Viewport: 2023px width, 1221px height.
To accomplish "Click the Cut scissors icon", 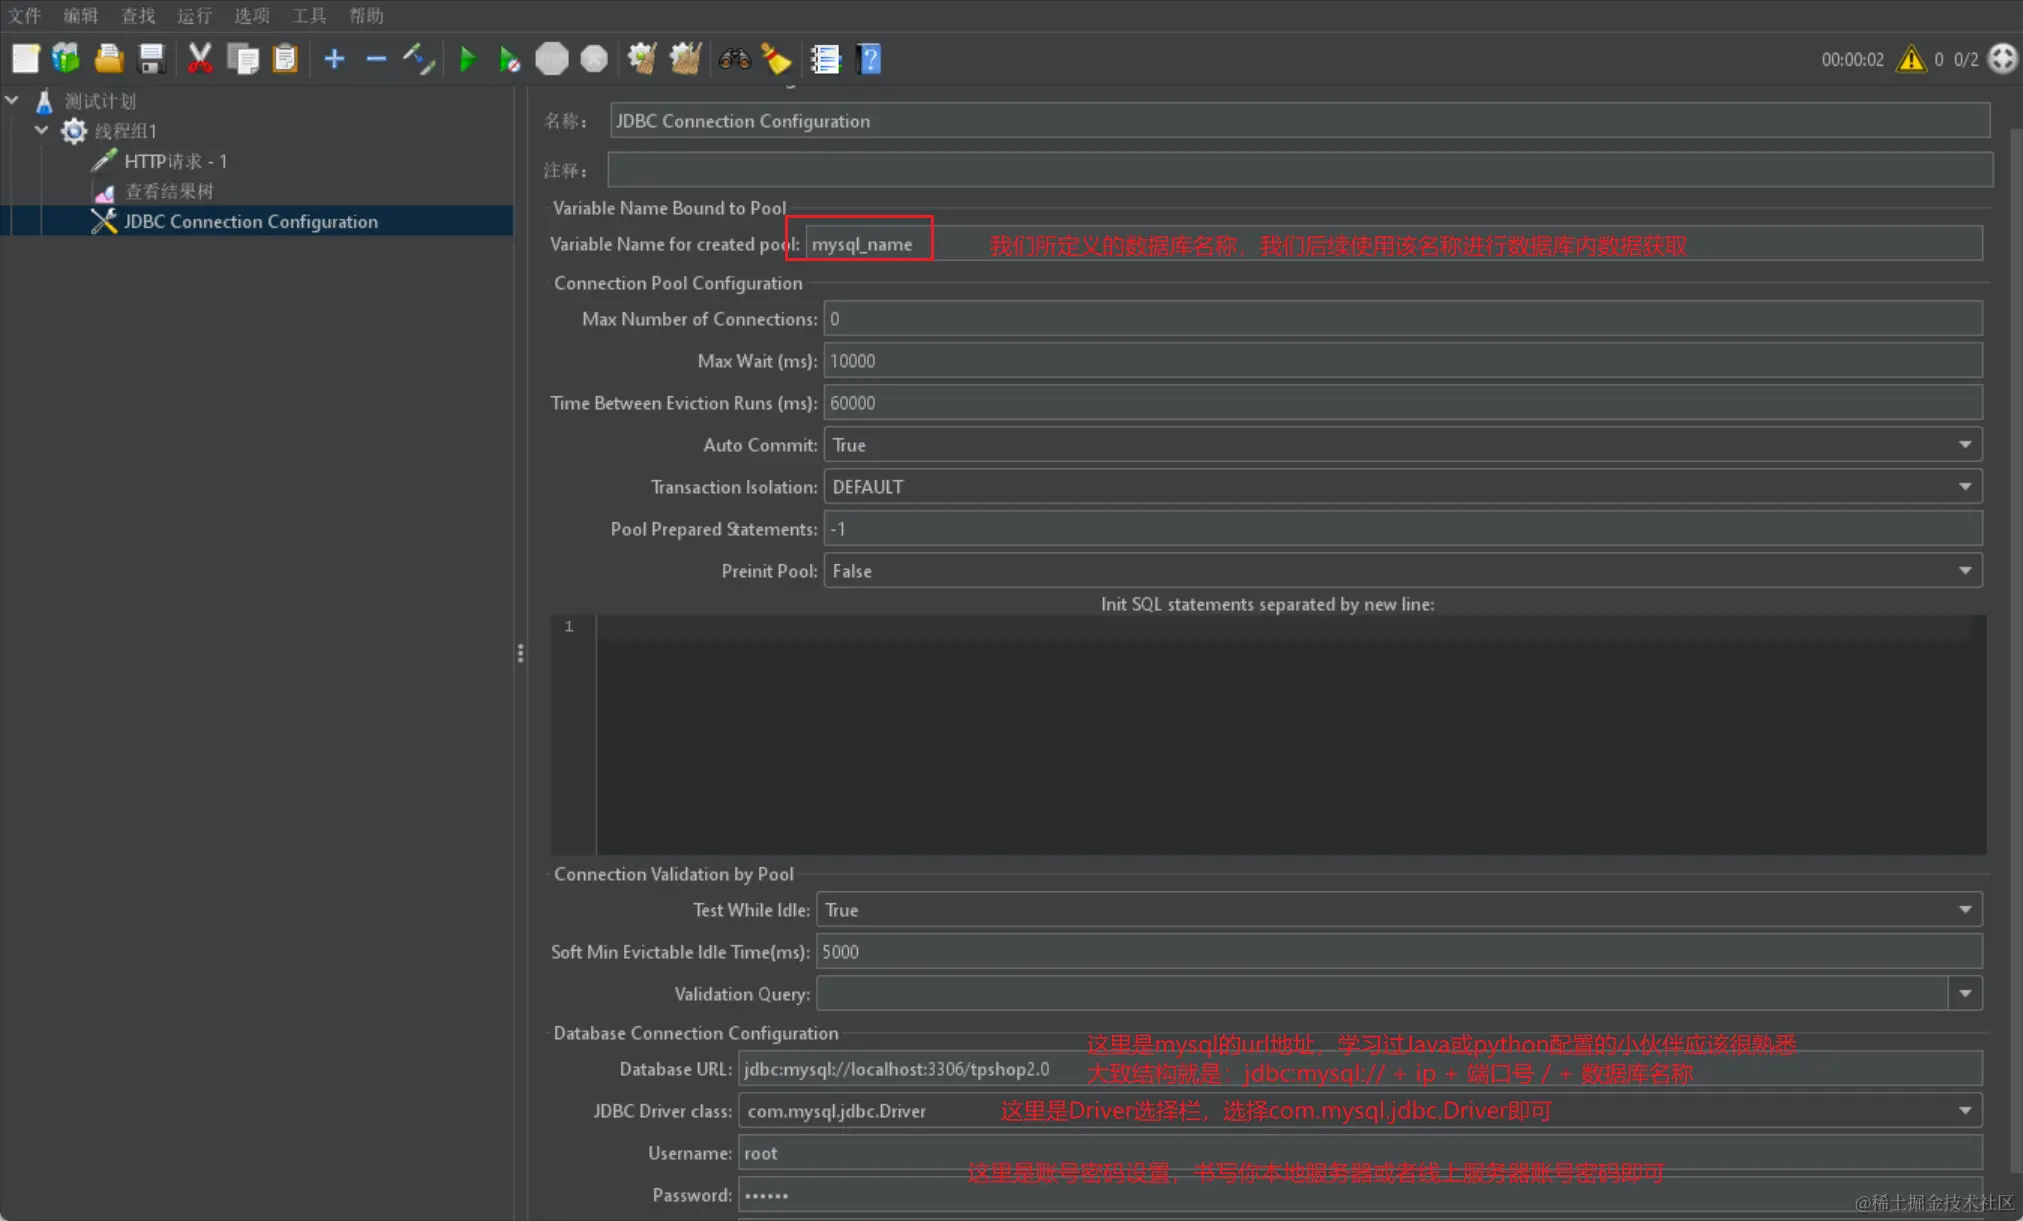I will point(200,59).
